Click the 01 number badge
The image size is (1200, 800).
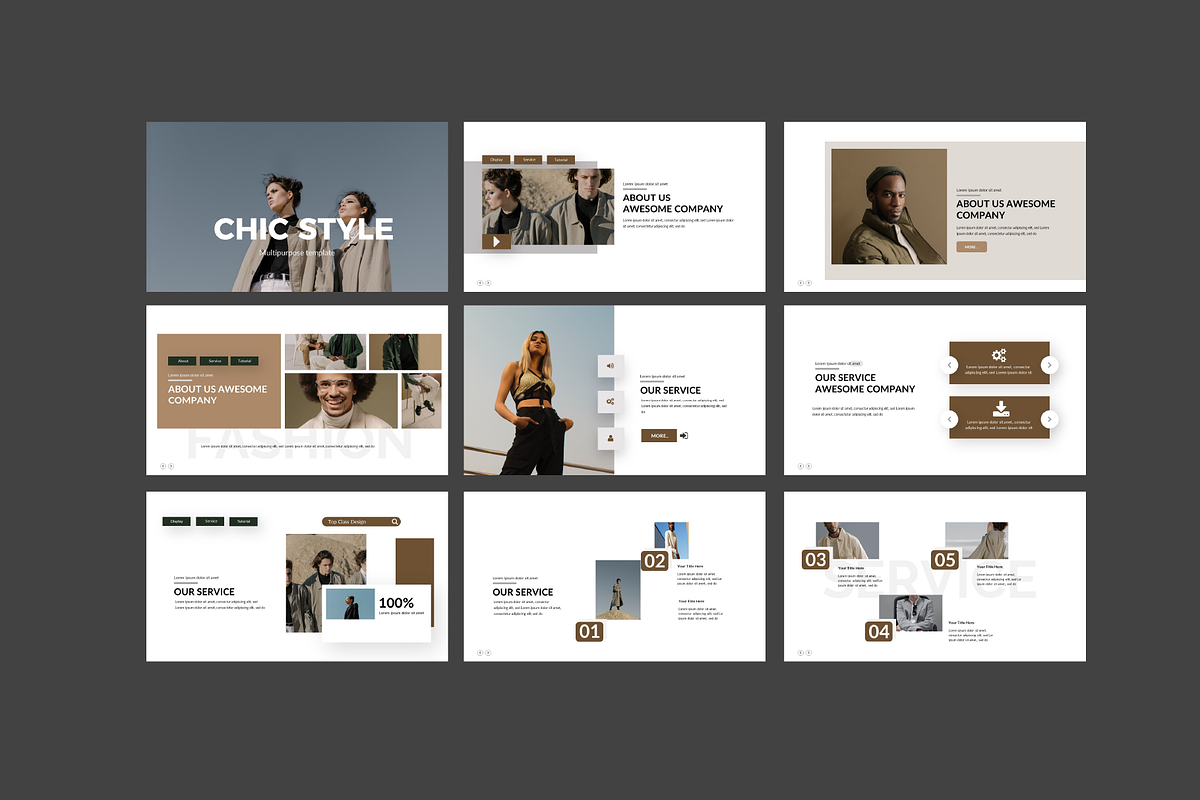point(590,631)
